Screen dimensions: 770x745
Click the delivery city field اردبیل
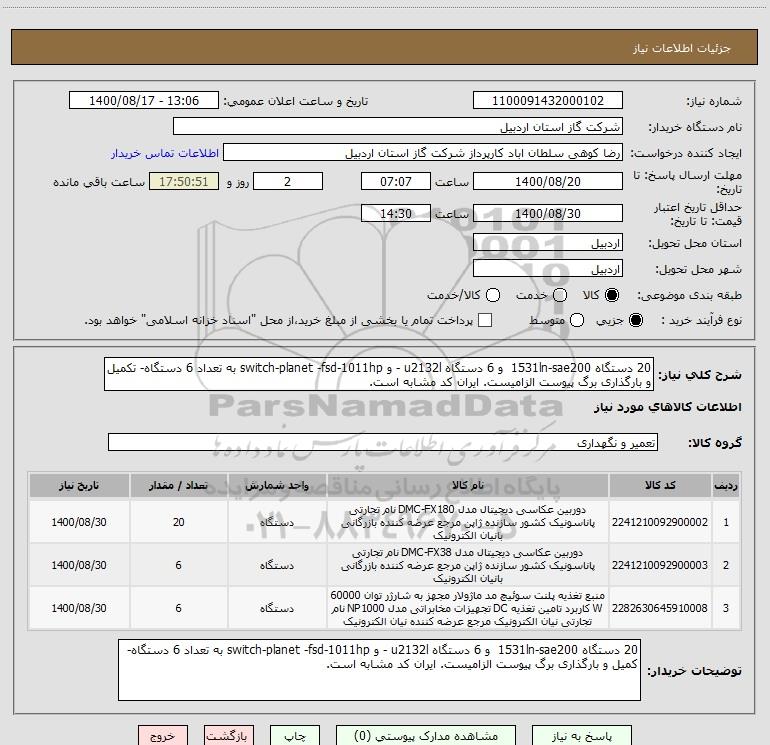click(x=548, y=269)
